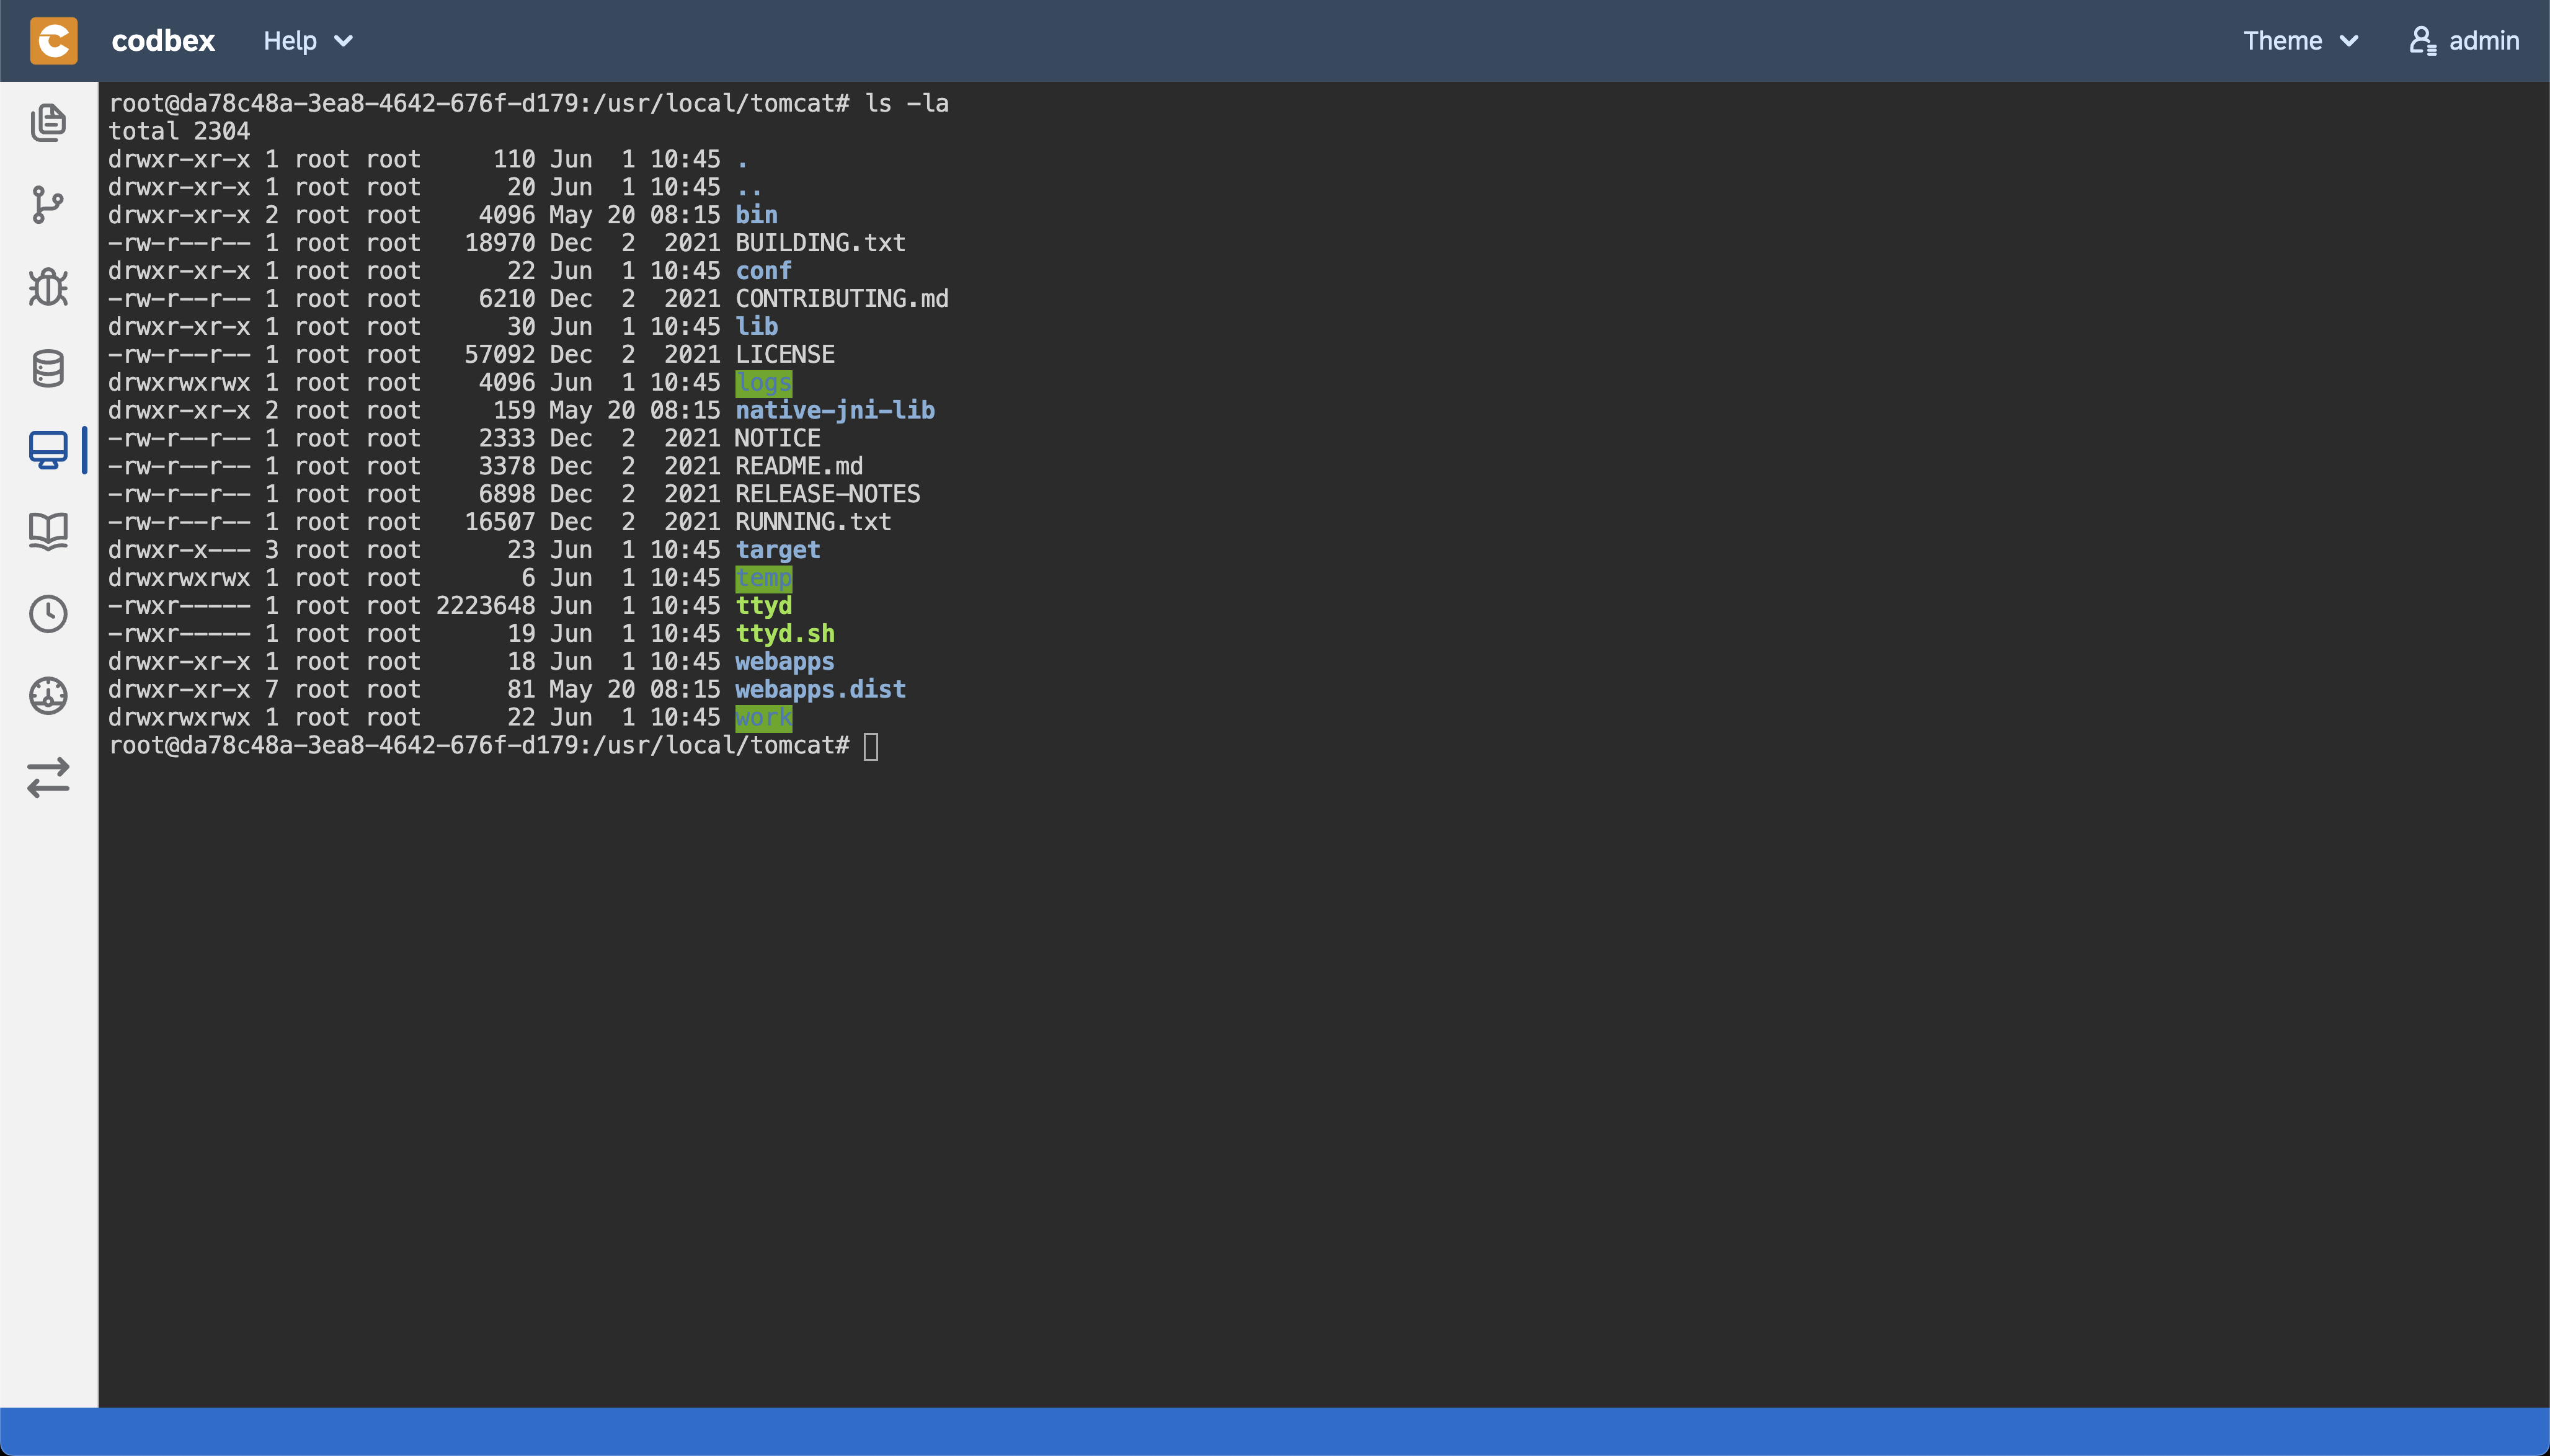Toggle the sidebar file explorer icon
This screenshot has height=1456, width=2550.
pos(49,123)
